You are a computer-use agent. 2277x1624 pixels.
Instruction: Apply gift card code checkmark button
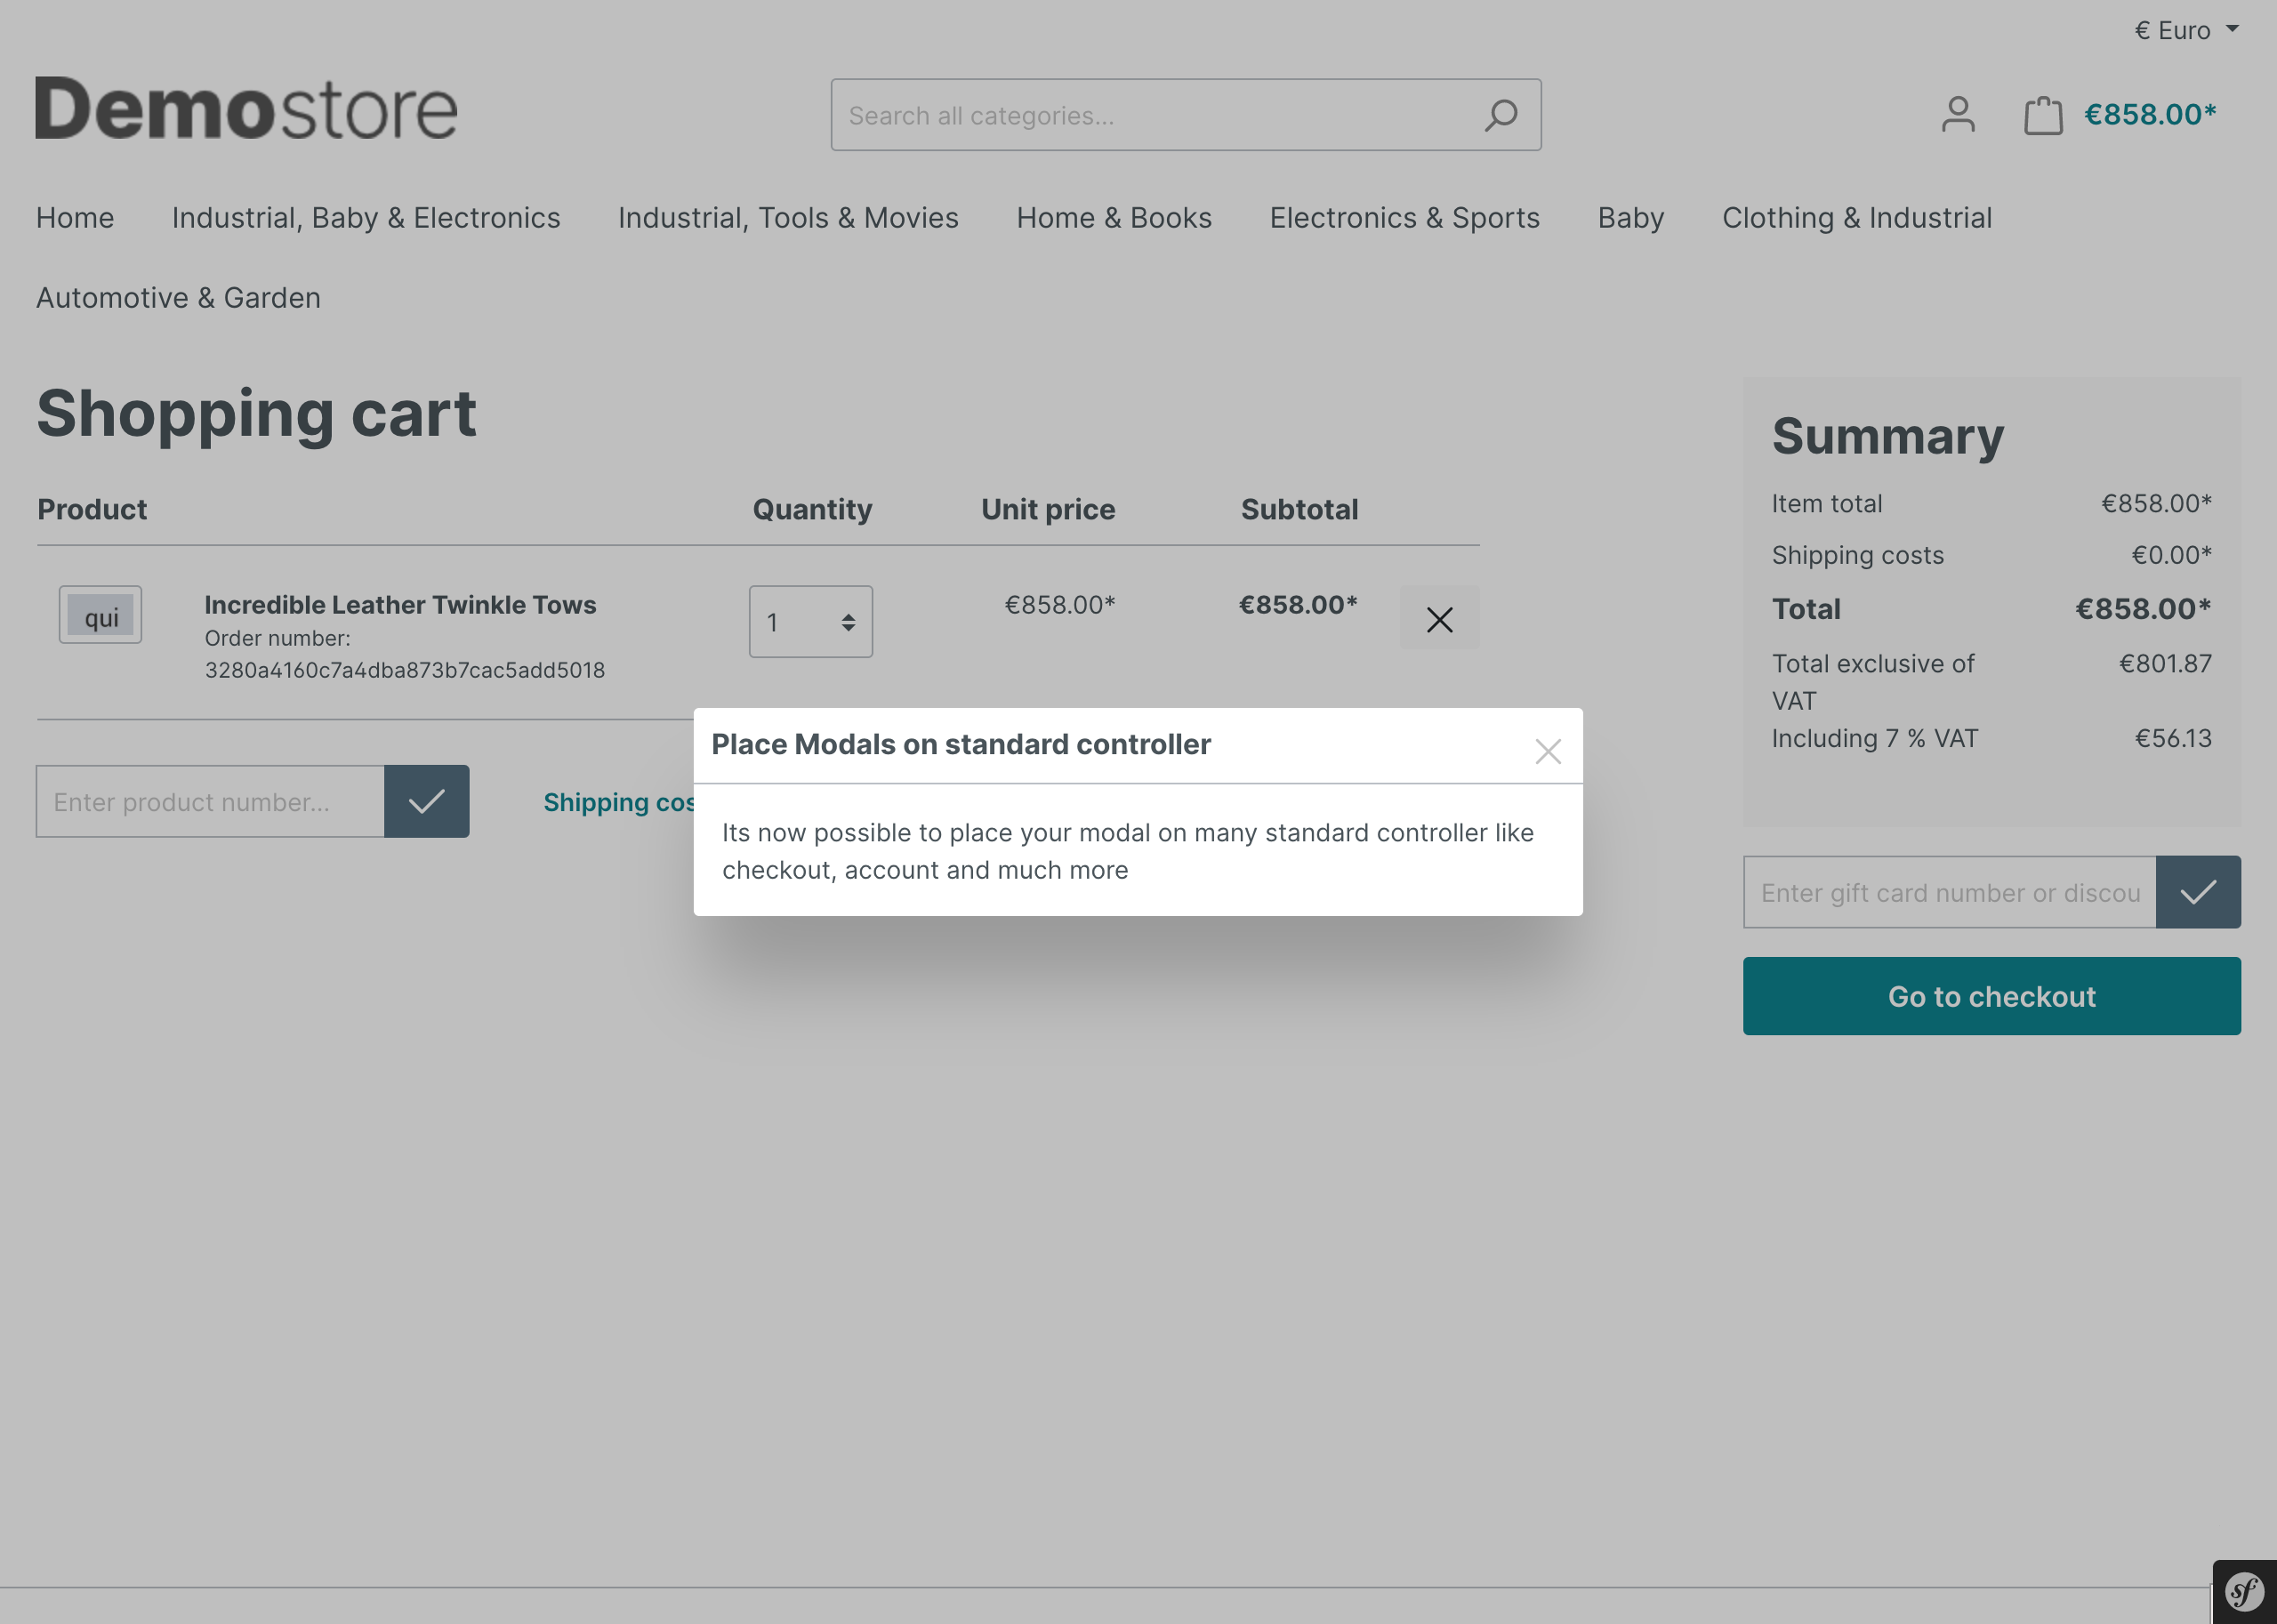pos(2197,892)
